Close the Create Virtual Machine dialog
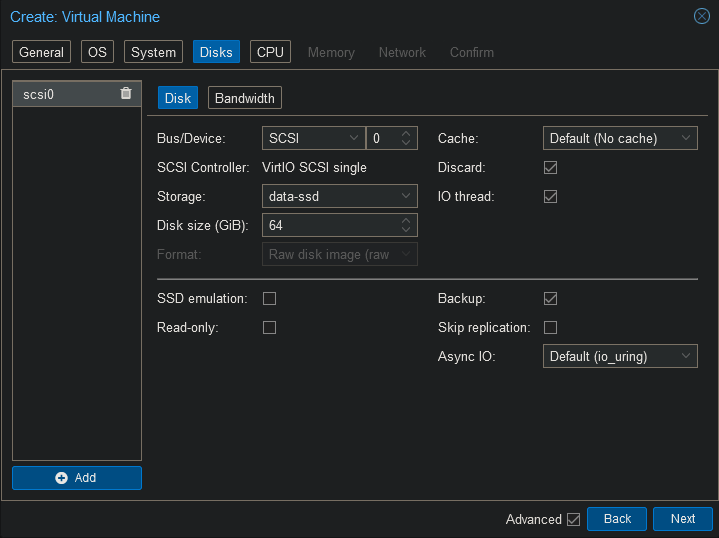Screen dimensions: 719x538 coord(701,16)
